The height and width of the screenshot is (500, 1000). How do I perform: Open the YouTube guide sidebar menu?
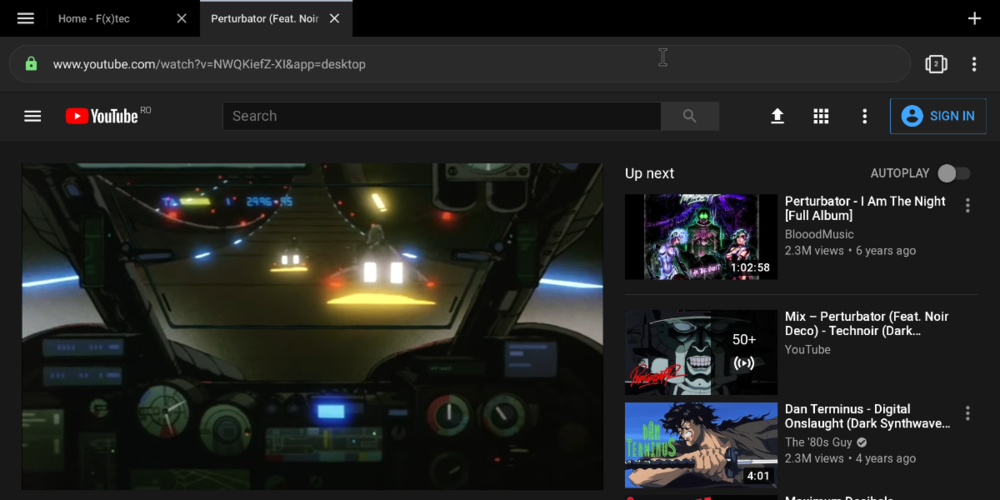tap(33, 116)
